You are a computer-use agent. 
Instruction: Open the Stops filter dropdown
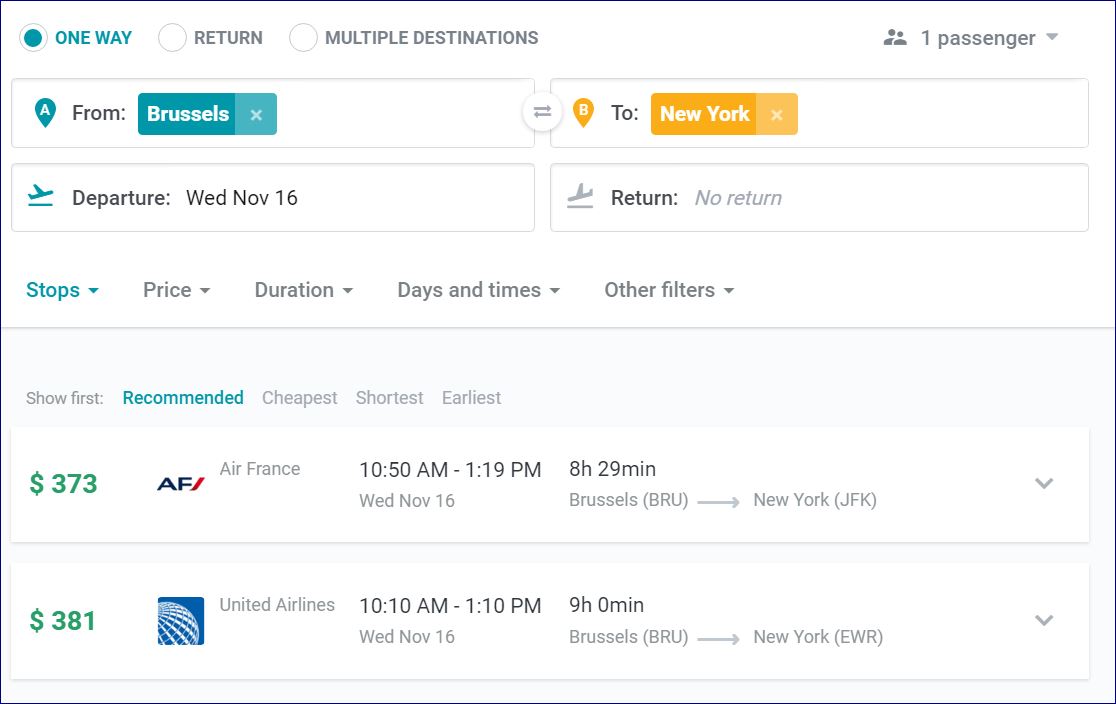62,290
